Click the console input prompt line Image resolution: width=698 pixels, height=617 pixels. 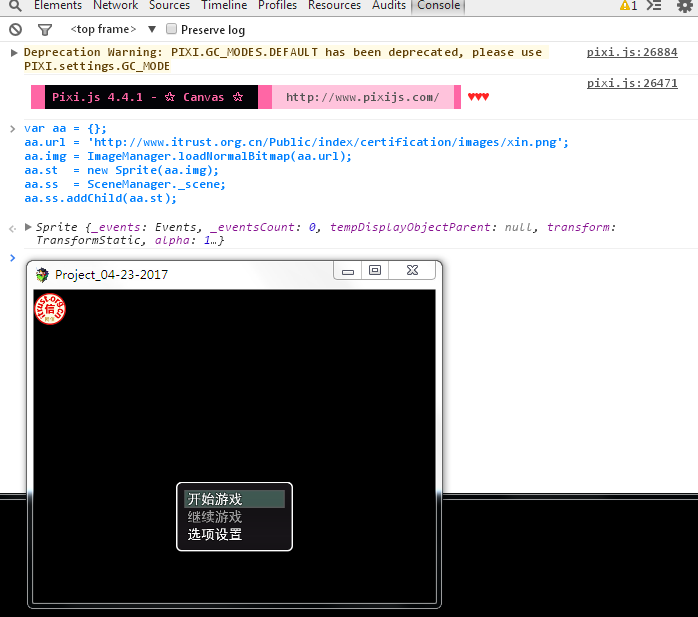[352, 258]
